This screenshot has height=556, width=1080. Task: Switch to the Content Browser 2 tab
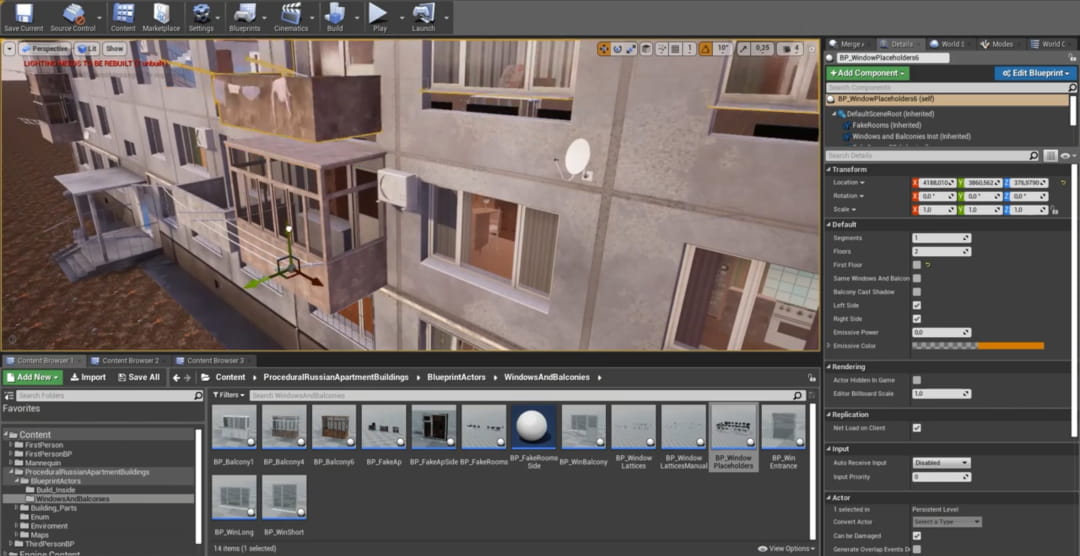click(129, 360)
